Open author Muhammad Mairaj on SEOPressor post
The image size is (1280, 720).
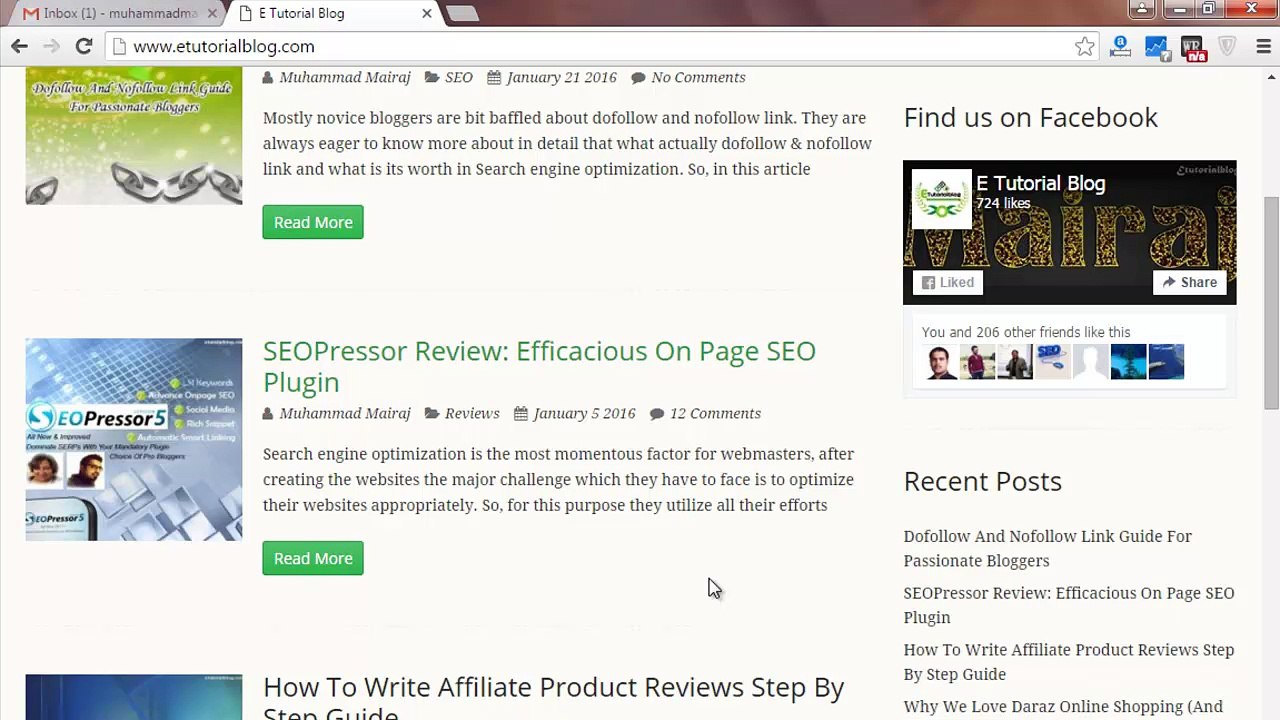point(344,413)
